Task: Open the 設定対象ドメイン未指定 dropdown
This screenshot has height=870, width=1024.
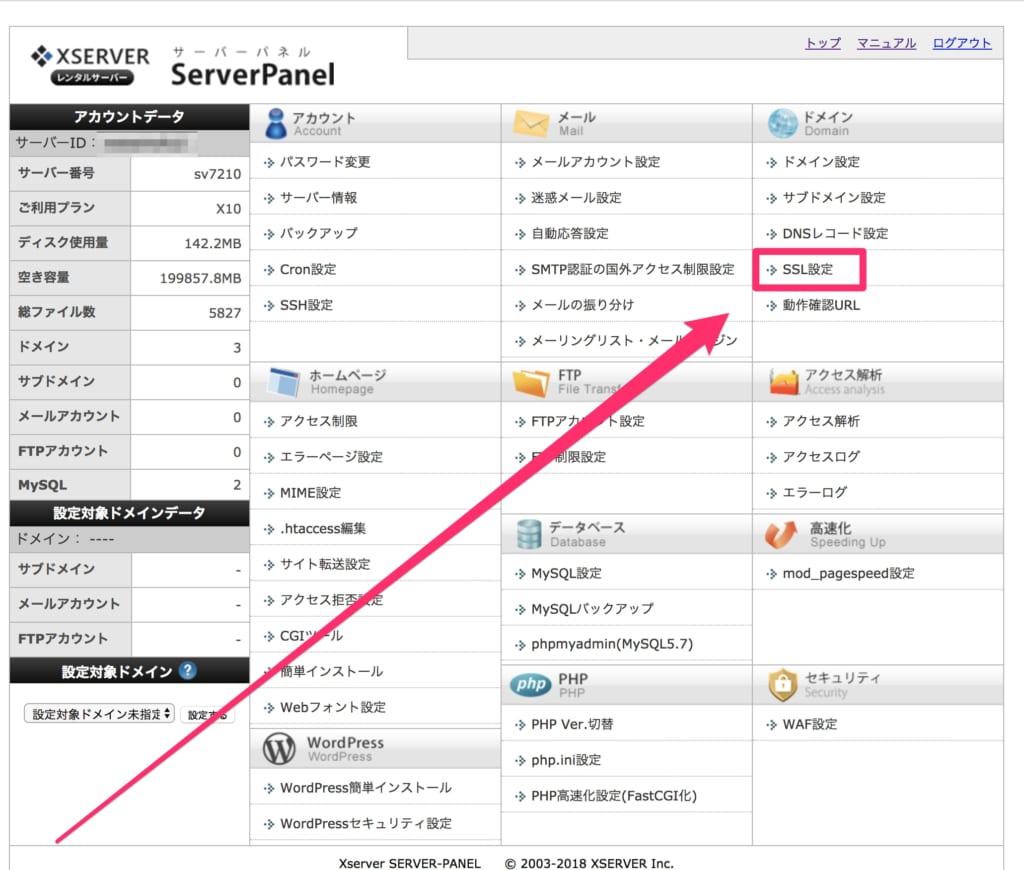Action: click(99, 714)
